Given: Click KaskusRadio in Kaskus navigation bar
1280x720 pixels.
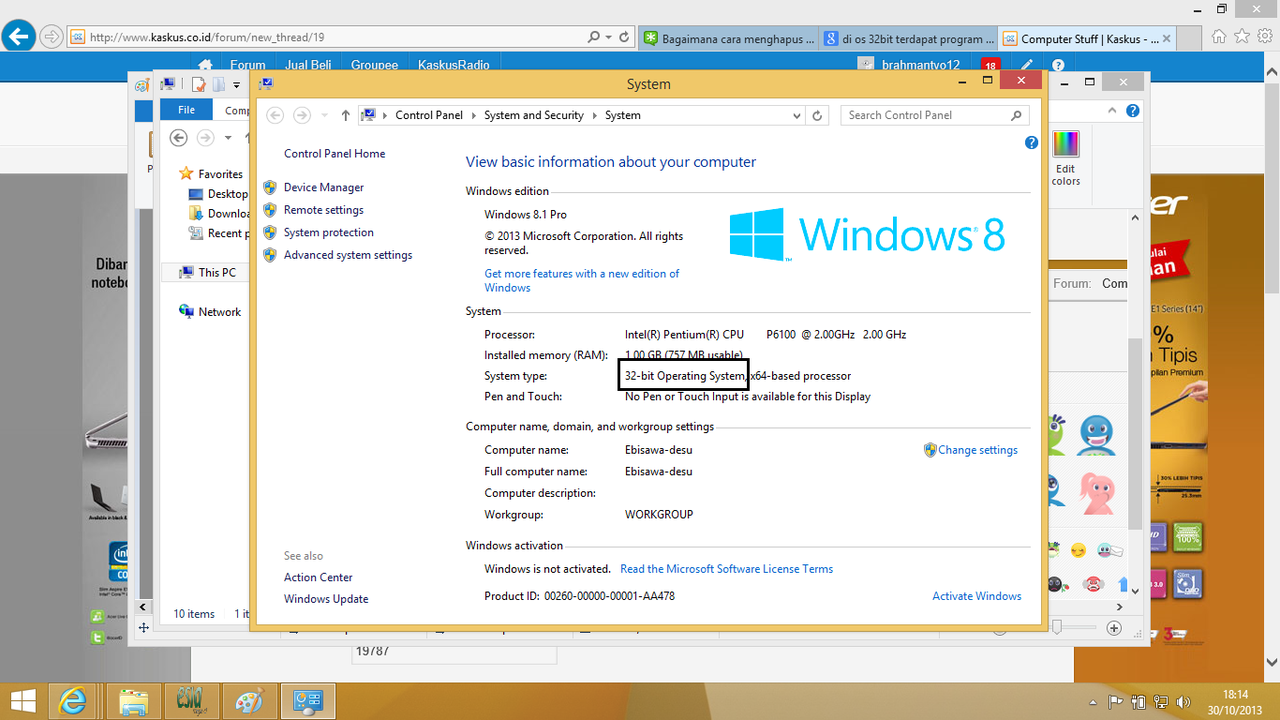Looking at the screenshot, I should coord(454,65).
